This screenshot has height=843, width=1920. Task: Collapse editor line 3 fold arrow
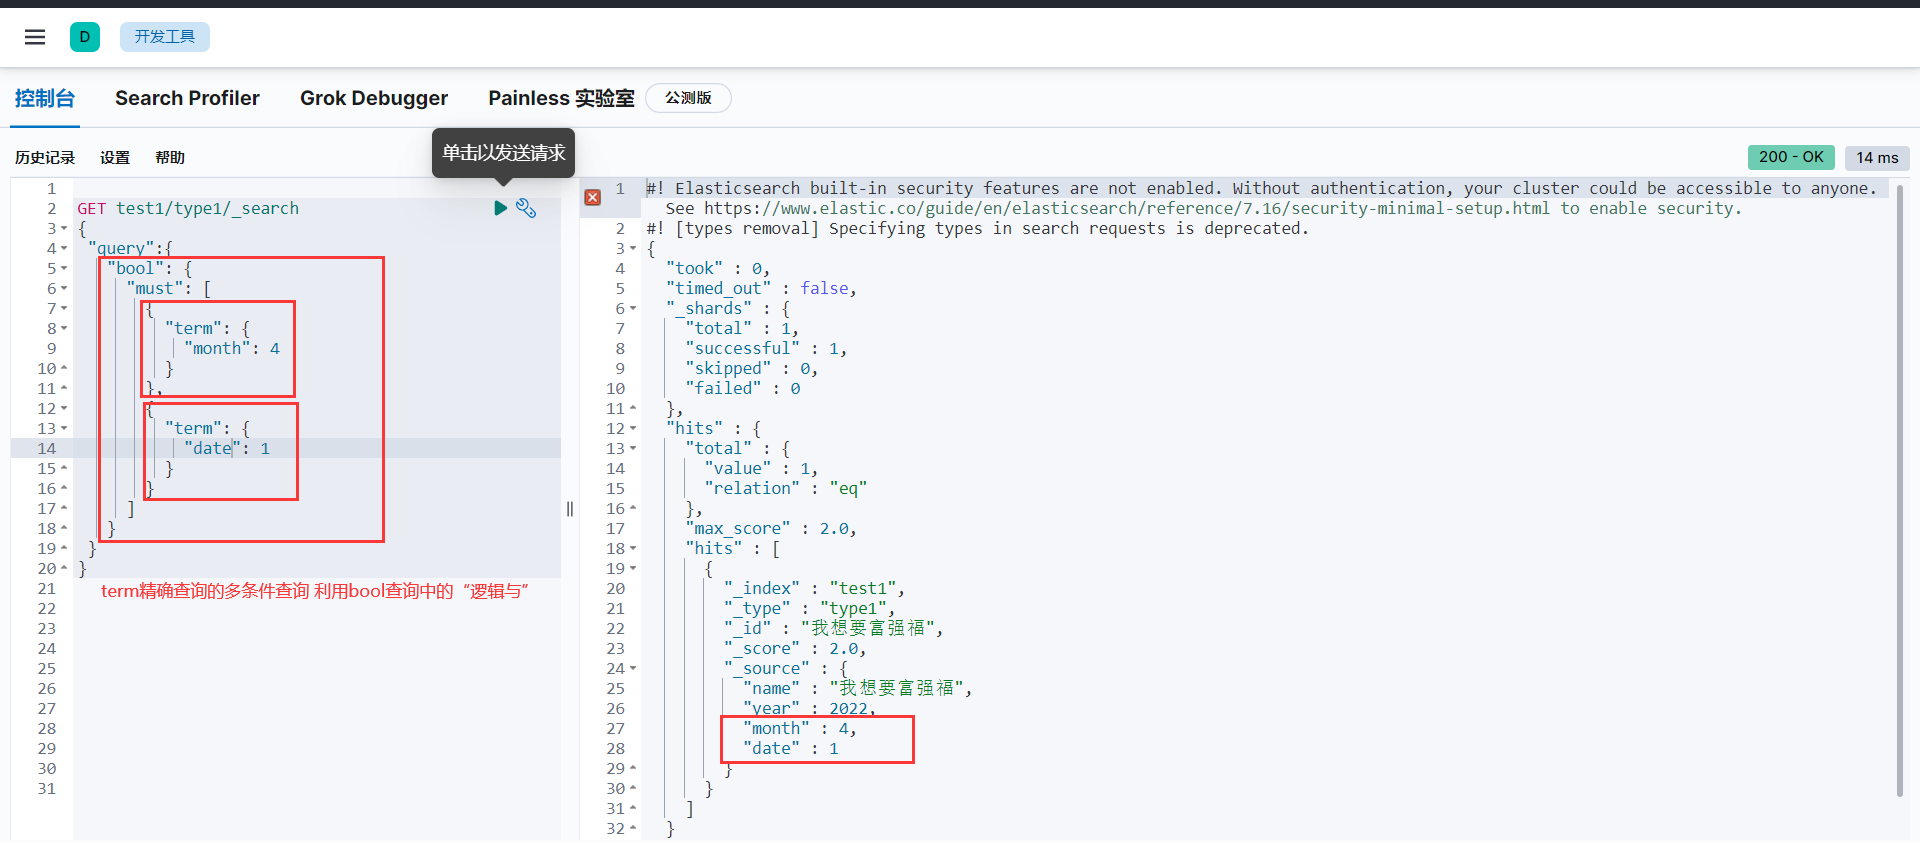click(x=64, y=228)
